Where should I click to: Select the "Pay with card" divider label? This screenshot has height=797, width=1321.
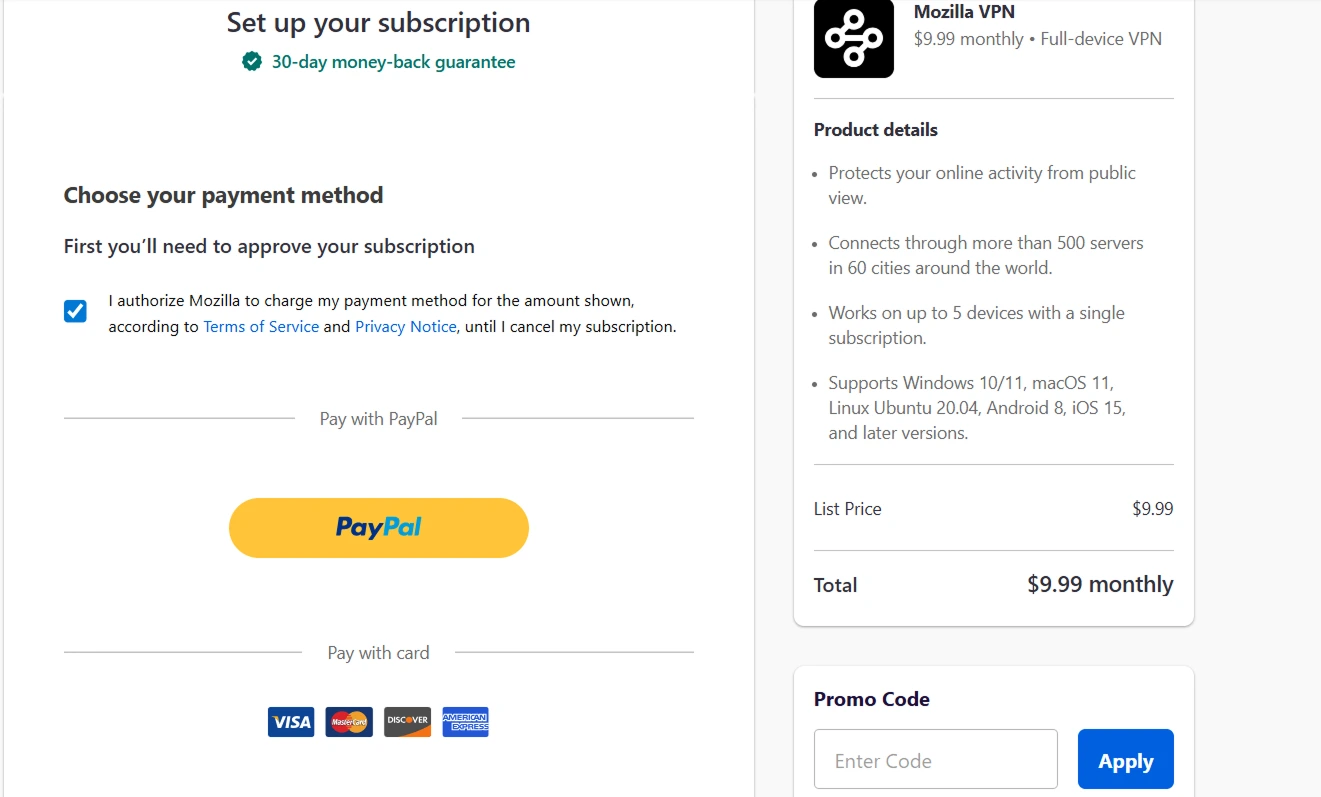pyautogui.click(x=378, y=653)
